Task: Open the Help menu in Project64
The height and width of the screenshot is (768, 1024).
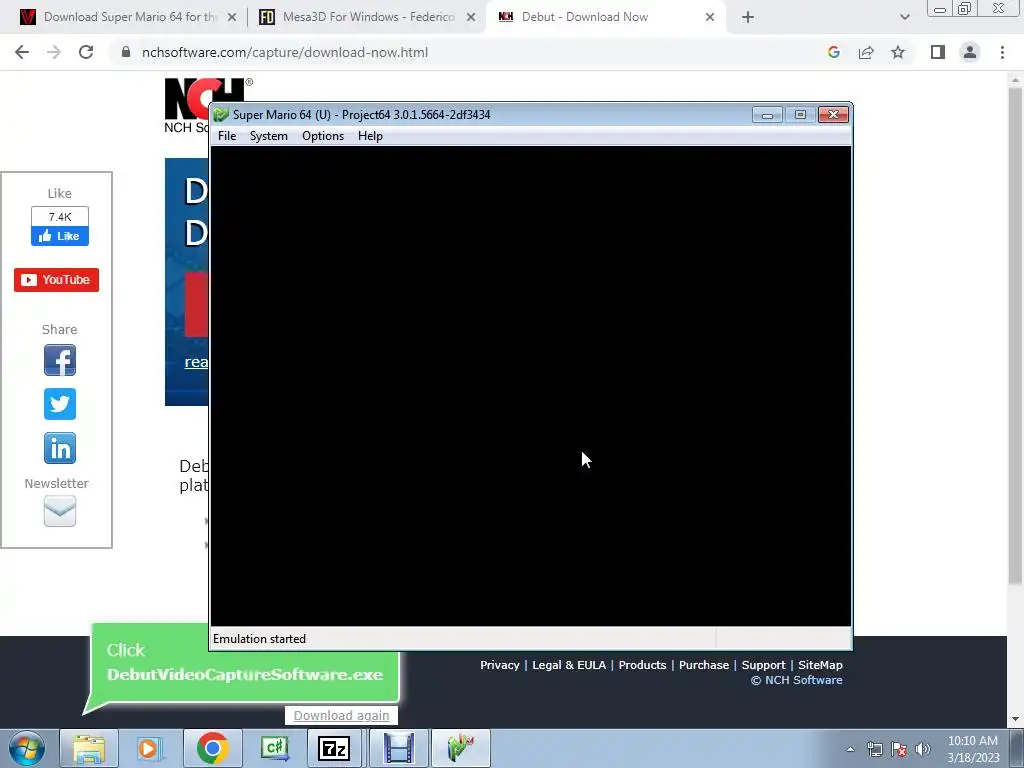Action: click(x=370, y=136)
